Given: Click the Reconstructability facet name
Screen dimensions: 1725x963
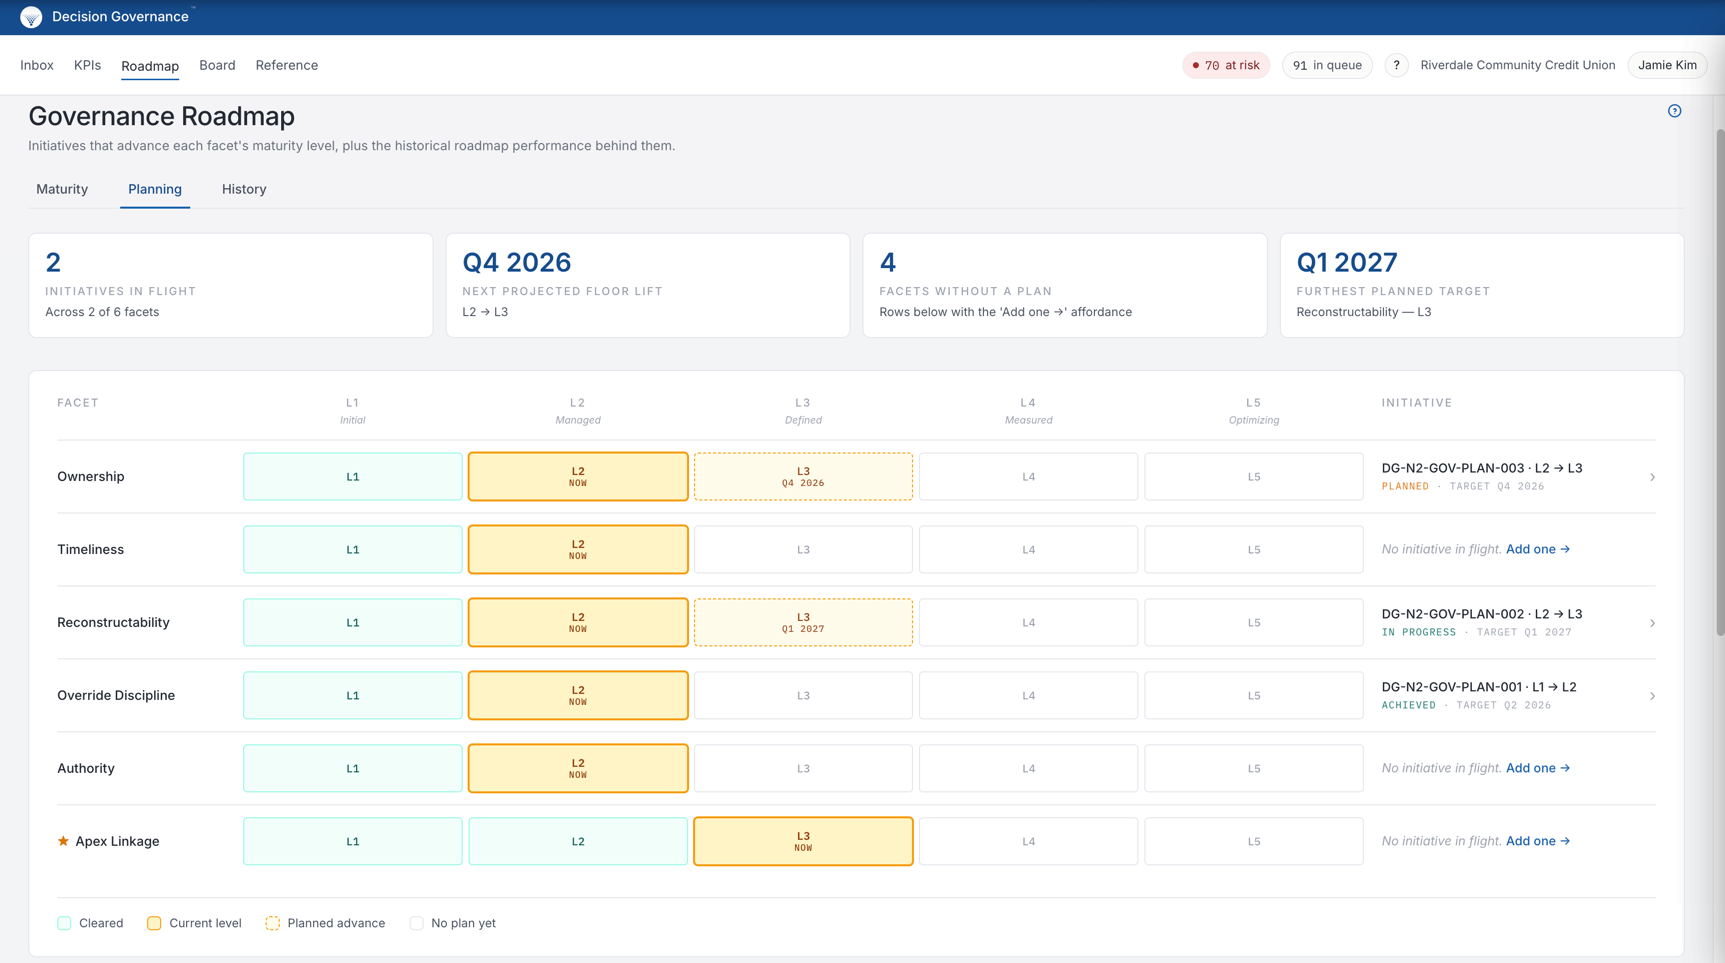Looking at the screenshot, I should pos(113,622).
